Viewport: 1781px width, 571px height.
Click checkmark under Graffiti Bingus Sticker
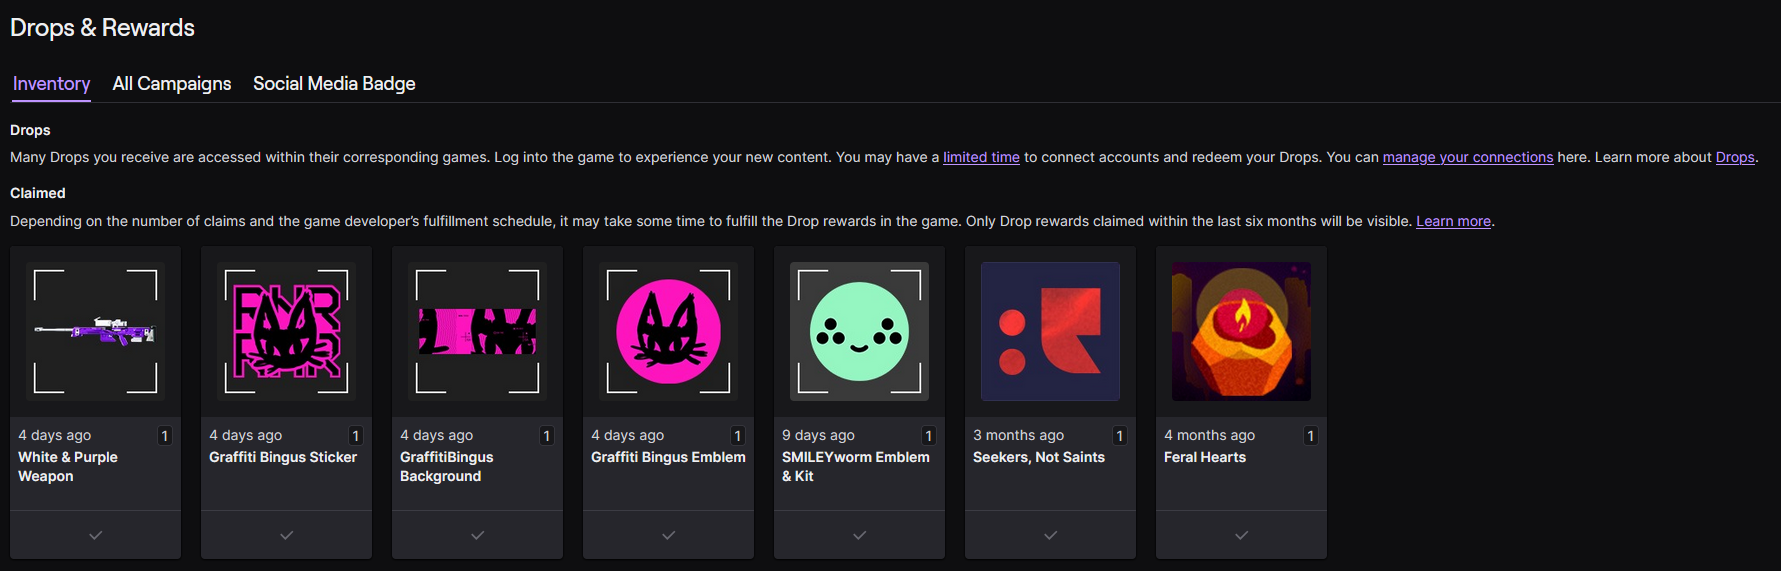(286, 535)
